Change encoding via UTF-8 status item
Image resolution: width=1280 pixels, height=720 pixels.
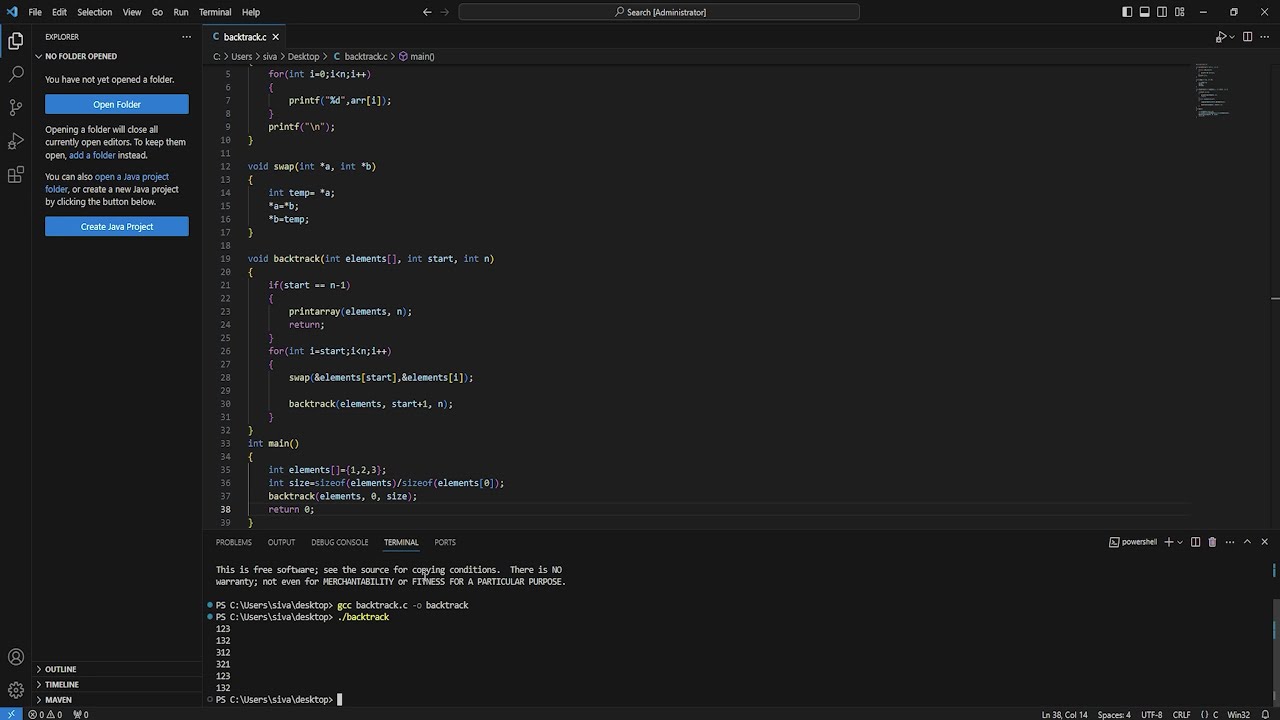click(x=1151, y=714)
